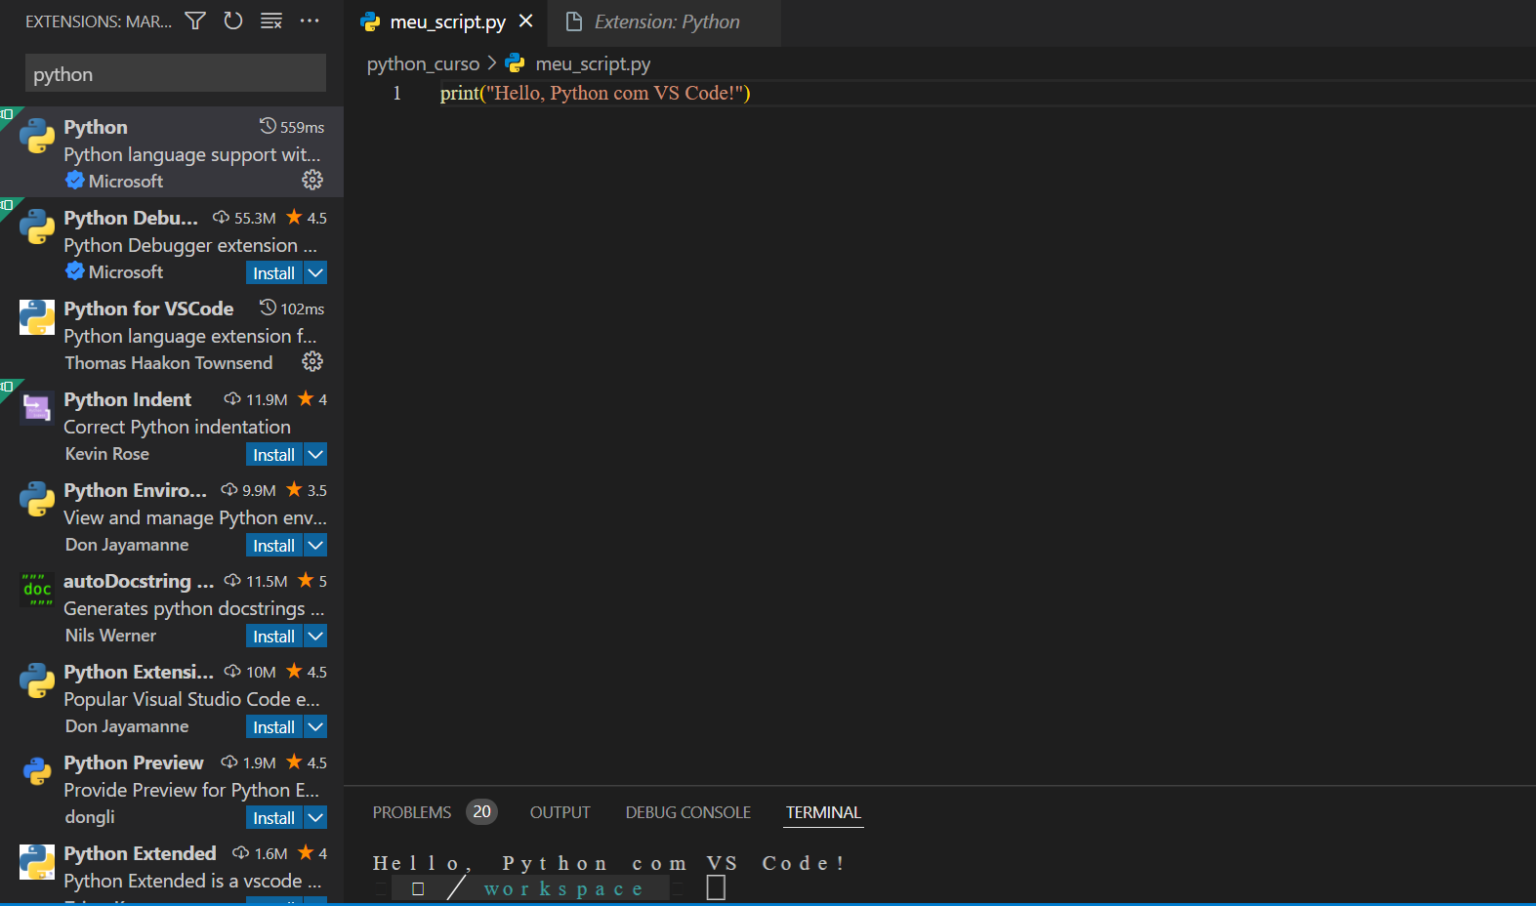
Task: Click terminal output 'Hello, Python com VS Code!'
Action: pos(608,863)
